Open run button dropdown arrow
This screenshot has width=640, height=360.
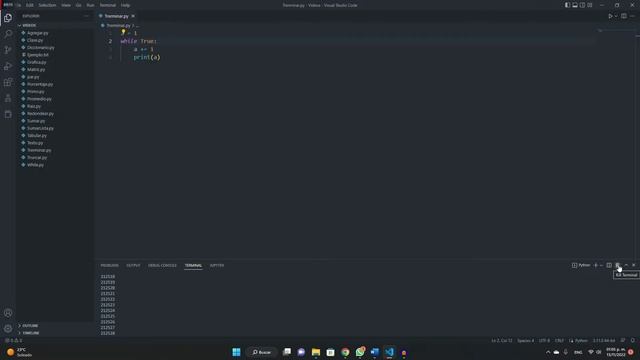pos(616,16)
